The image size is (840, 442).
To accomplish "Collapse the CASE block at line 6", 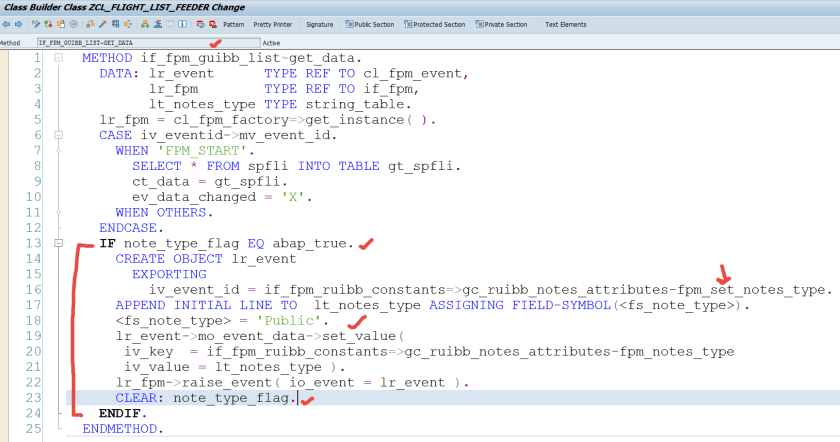I will pyautogui.click(x=59, y=135).
